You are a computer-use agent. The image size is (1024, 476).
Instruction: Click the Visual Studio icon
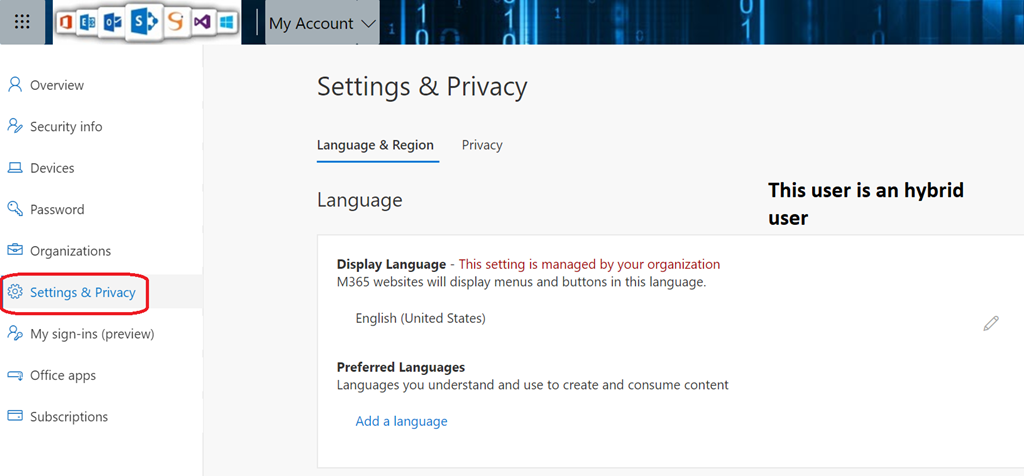(x=203, y=22)
